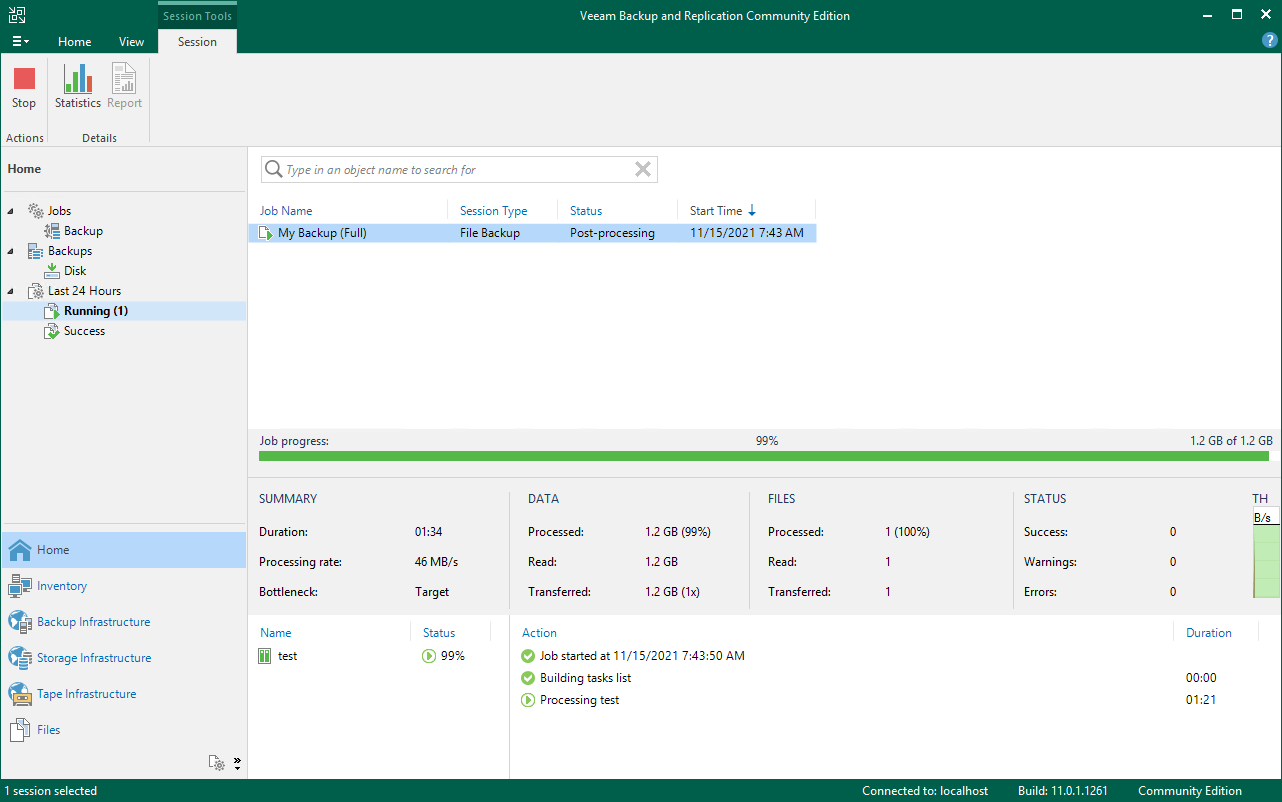Click the Backup job icon in tree

click(x=52, y=231)
